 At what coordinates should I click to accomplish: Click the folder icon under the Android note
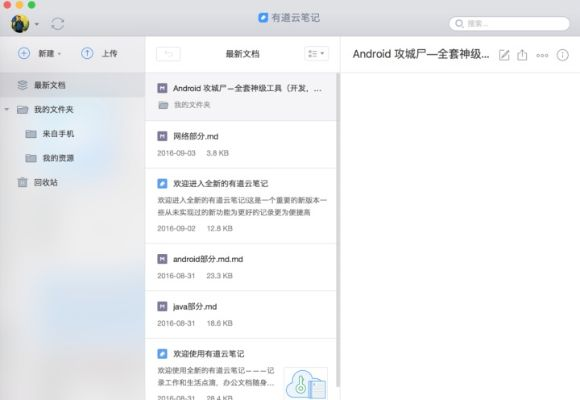click(163, 105)
